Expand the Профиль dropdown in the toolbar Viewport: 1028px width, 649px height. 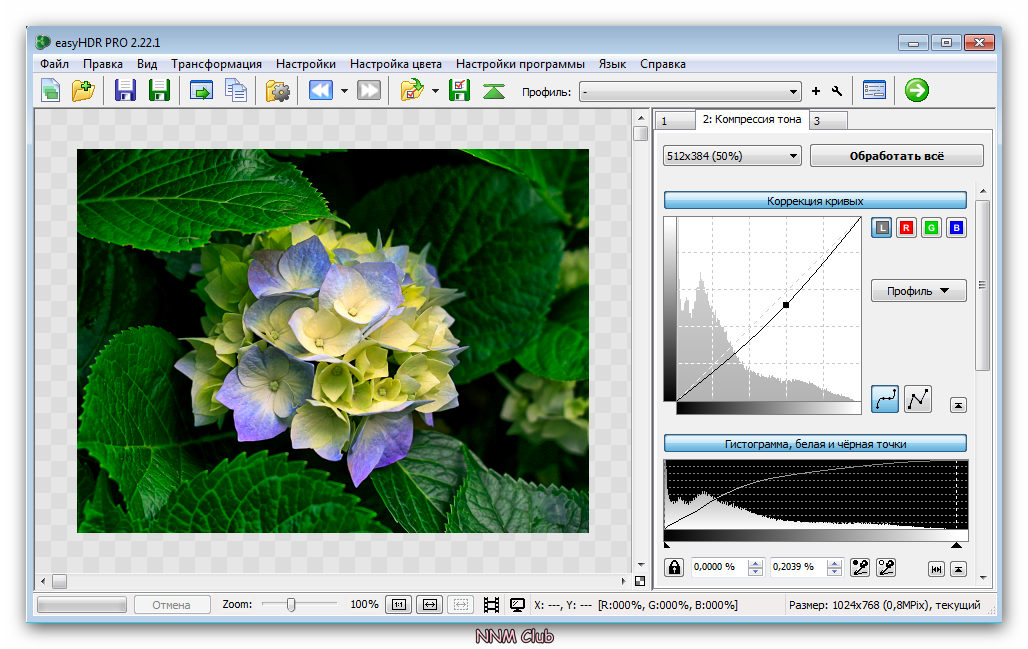pos(690,92)
